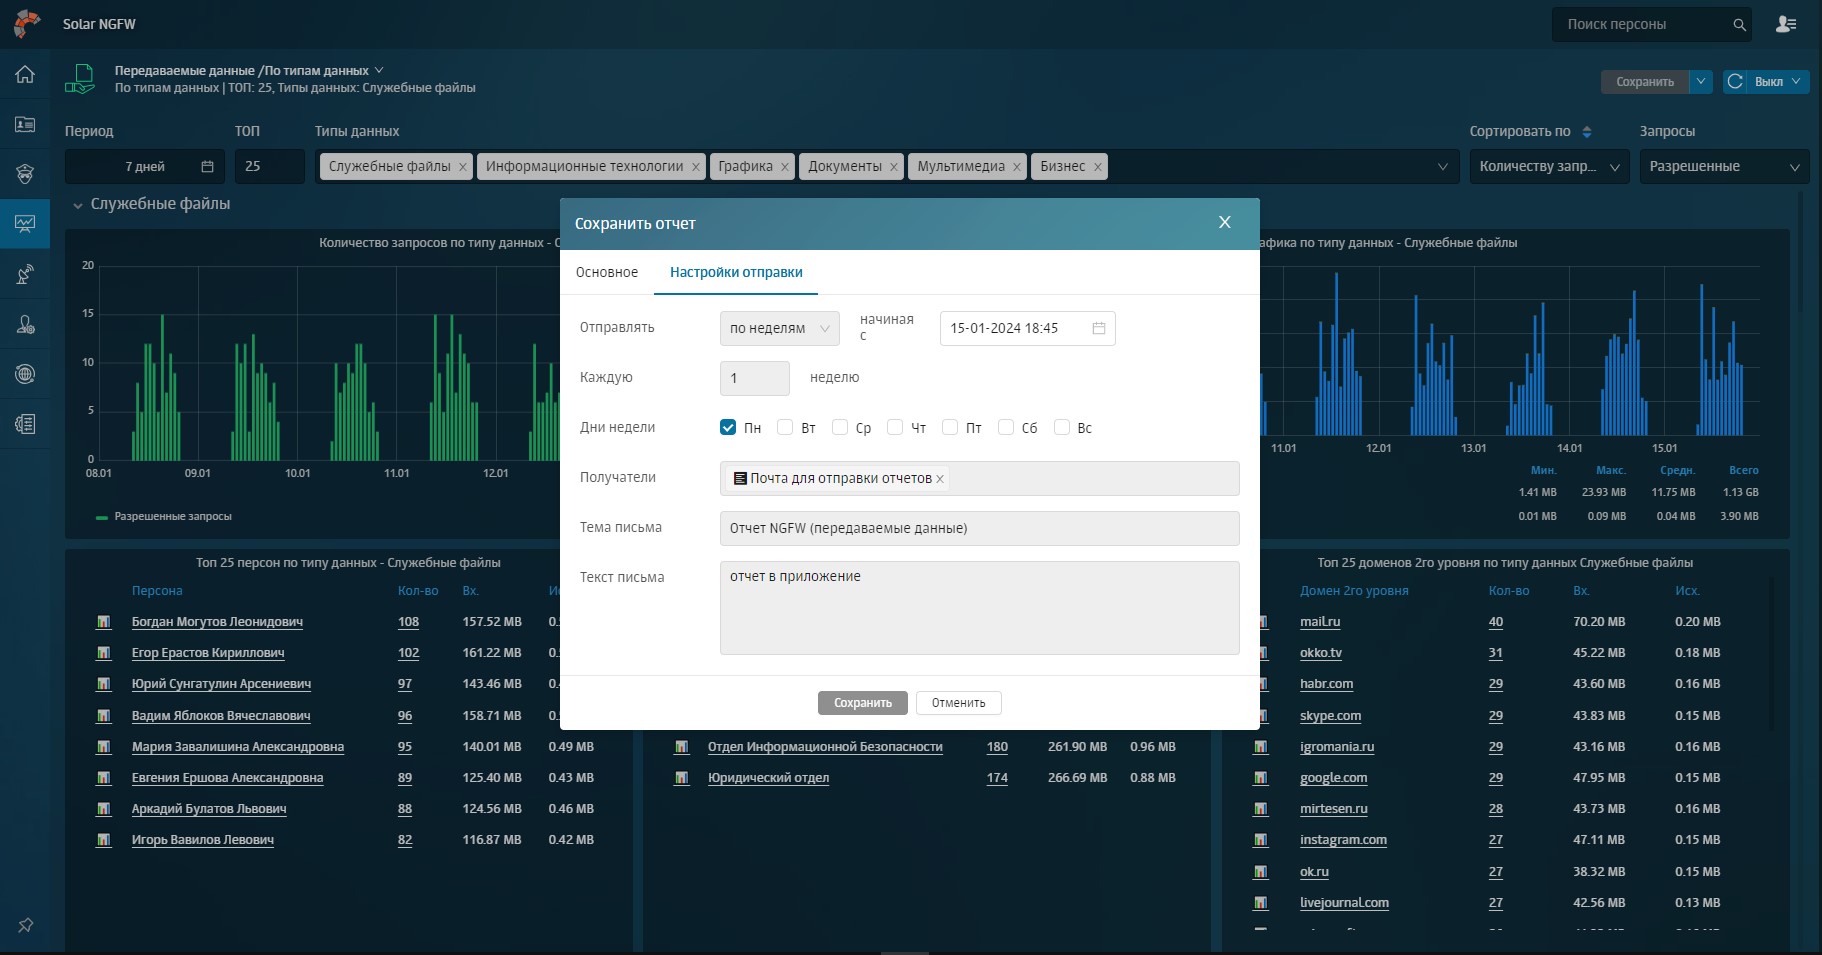The image size is (1822, 955).
Task: Enable the Ср weekday checkbox
Action: (840, 427)
